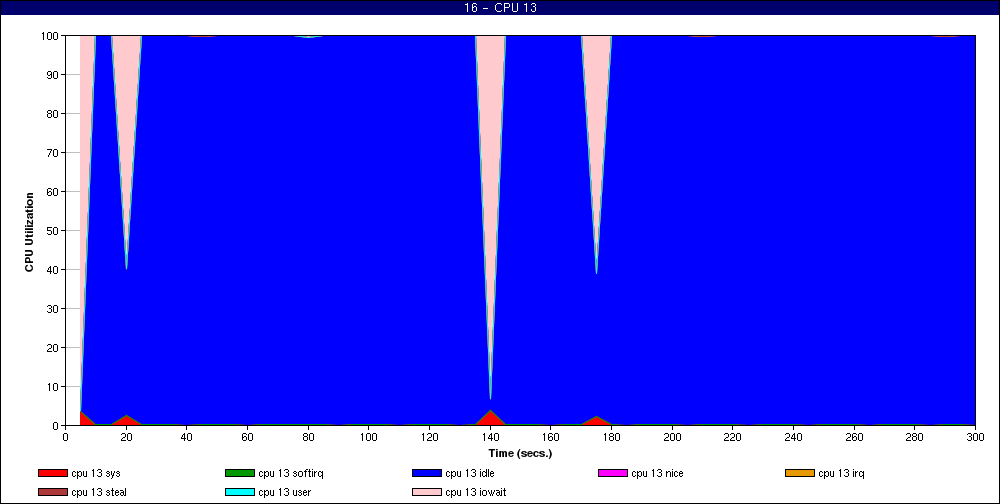
Task: Click the blue cpu 13 idle legend swatch
Action: (427, 473)
